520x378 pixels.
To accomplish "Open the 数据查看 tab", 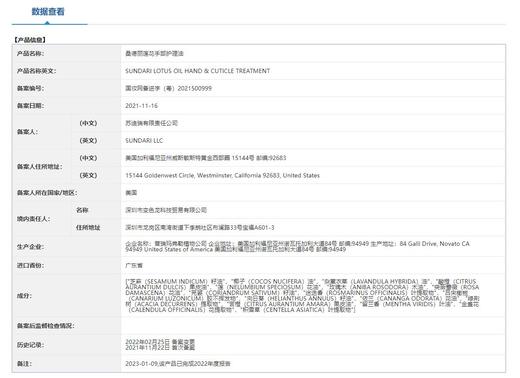I will pos(48,11).
